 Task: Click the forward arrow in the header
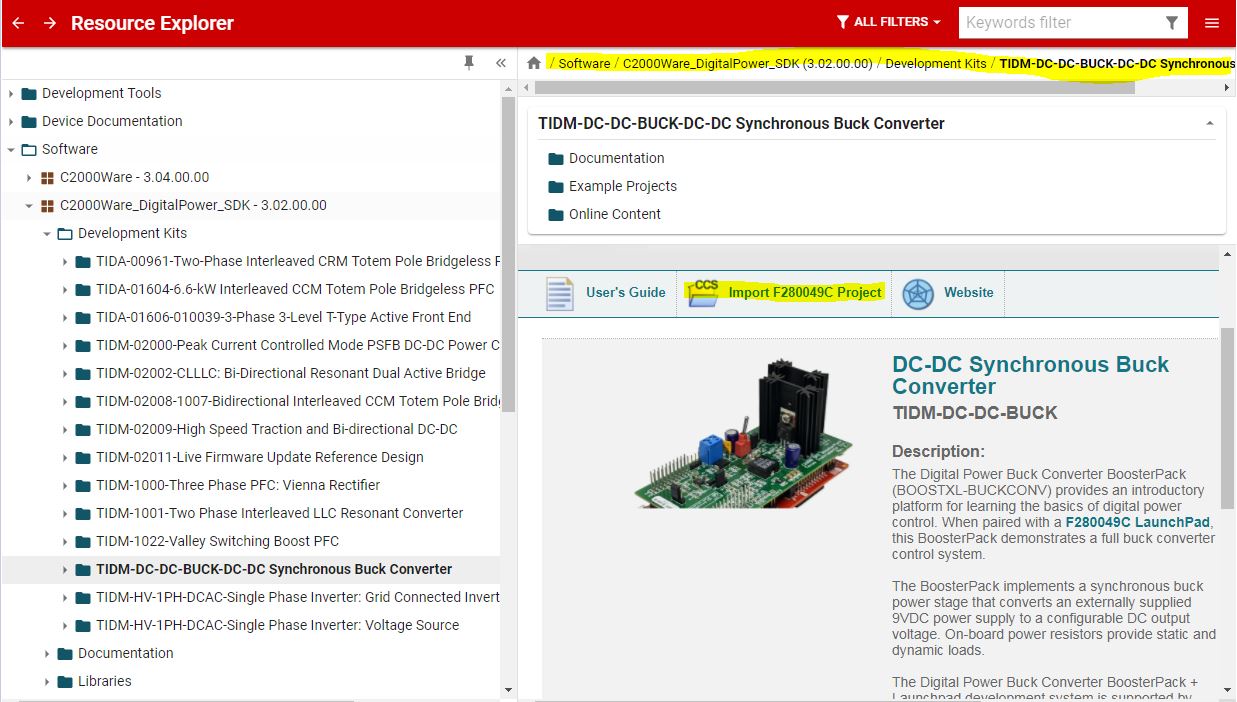tap(50, 22)
